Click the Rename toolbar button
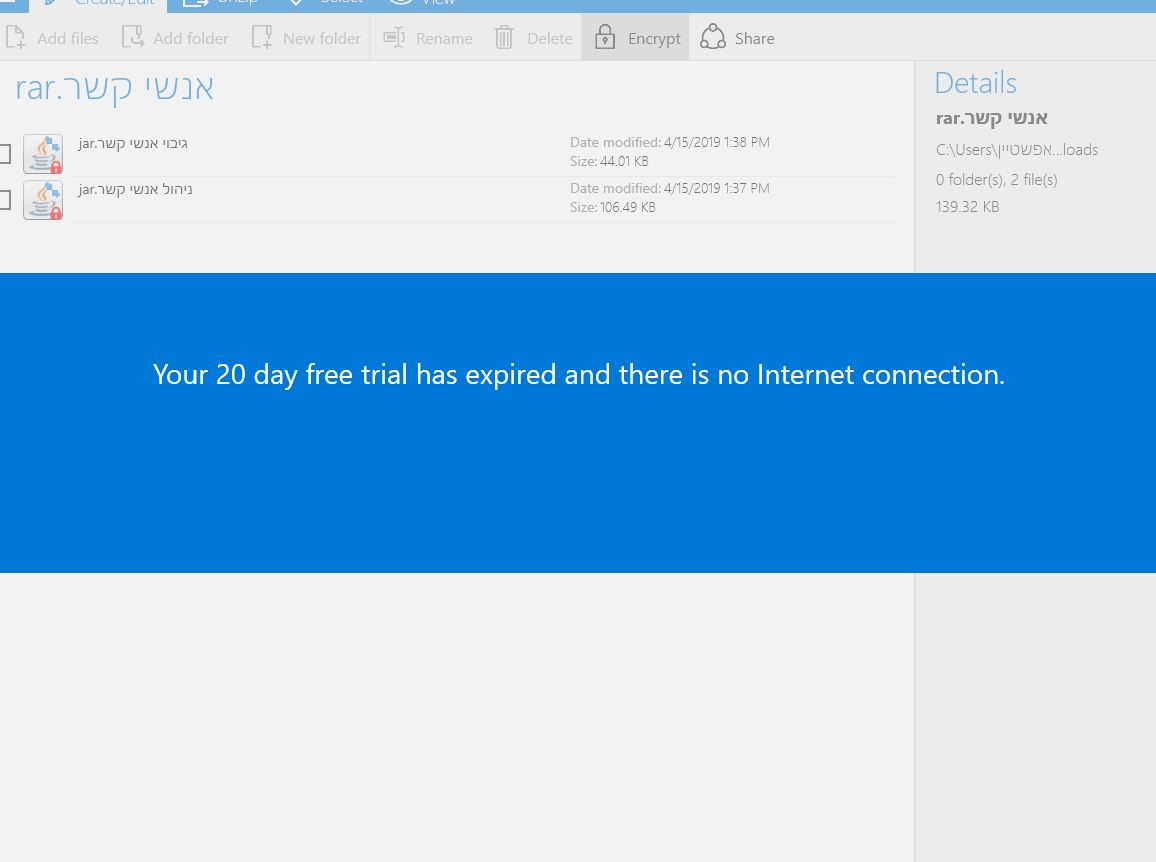 click(x=428, y=38)
